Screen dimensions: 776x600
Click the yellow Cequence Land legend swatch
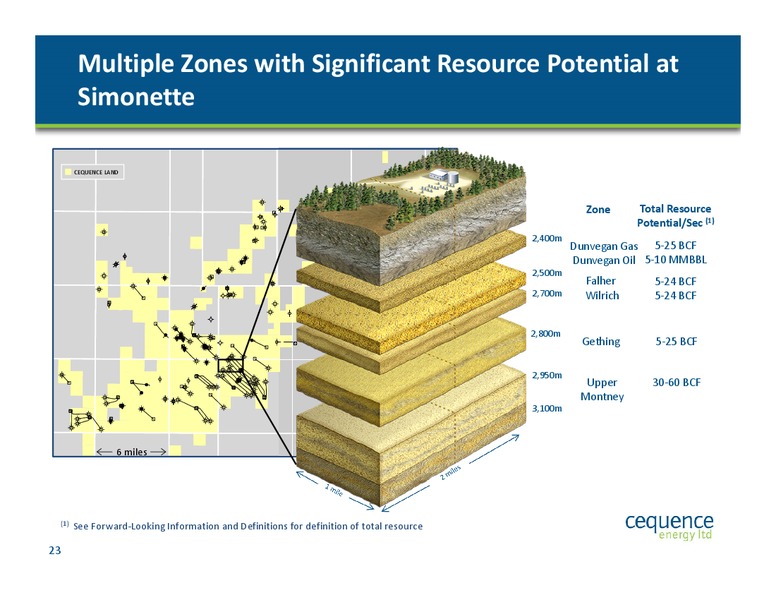coord(68,172)
